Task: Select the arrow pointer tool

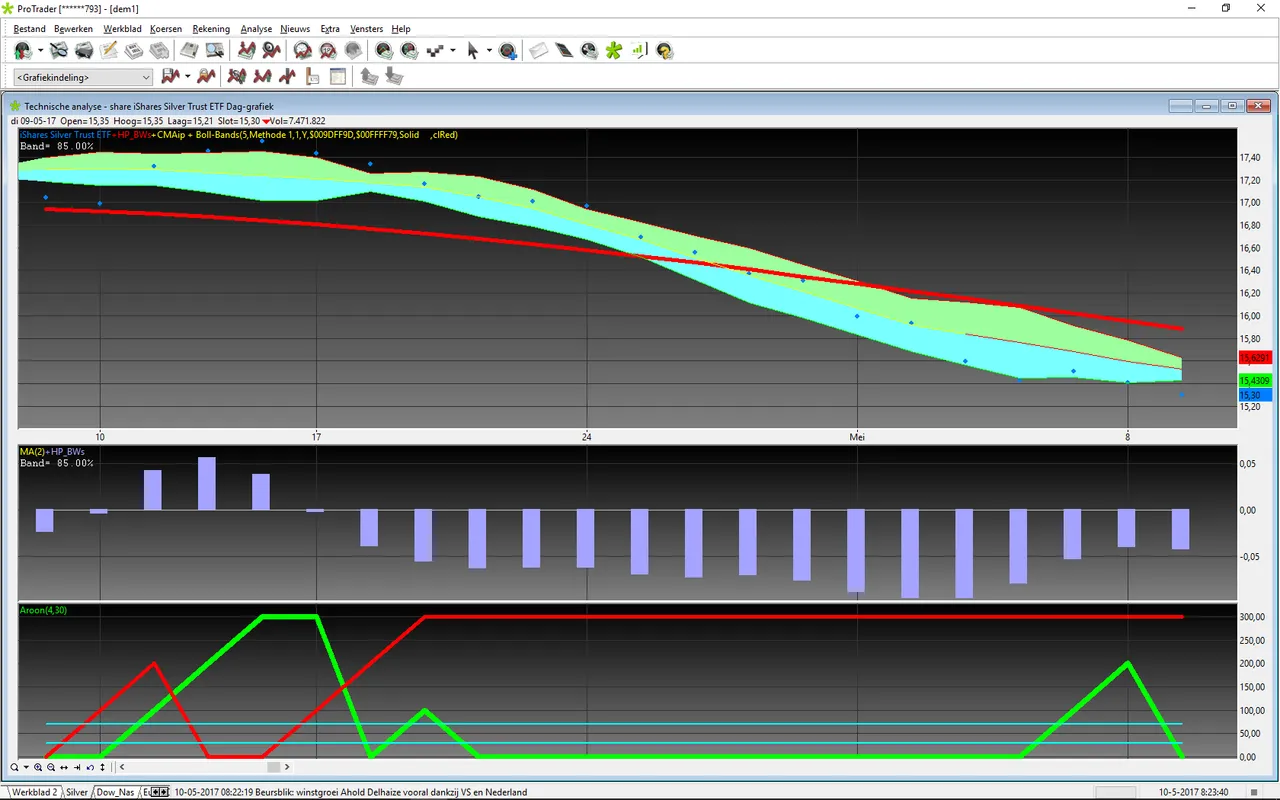Action: coord(473,50)
